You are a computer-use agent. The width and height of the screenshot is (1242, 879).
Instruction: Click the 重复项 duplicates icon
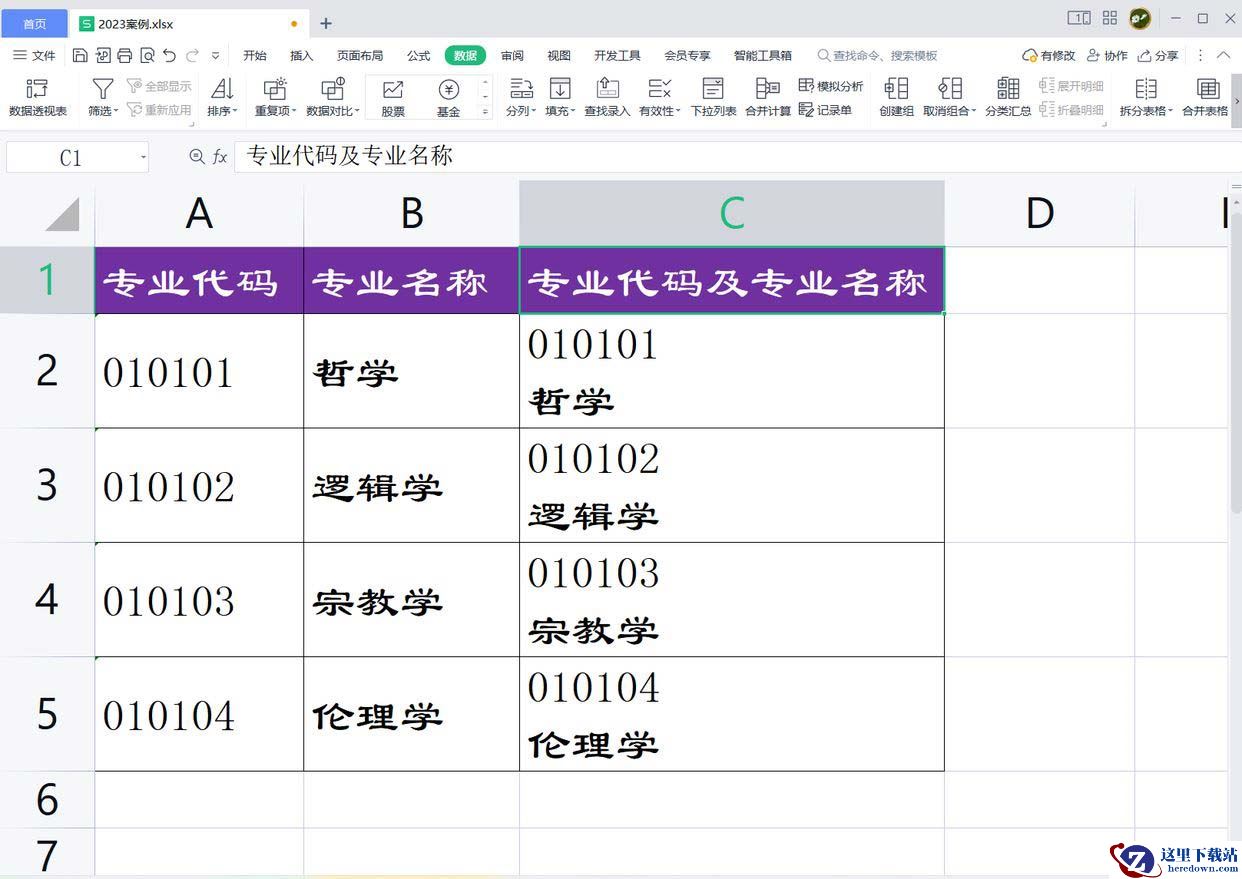(x=274, y=89)
